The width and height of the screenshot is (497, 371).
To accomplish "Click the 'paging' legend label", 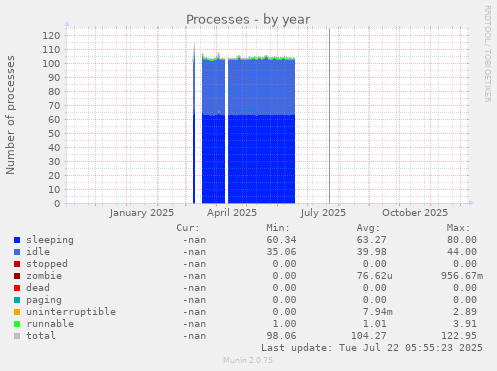I will (44, 300).
